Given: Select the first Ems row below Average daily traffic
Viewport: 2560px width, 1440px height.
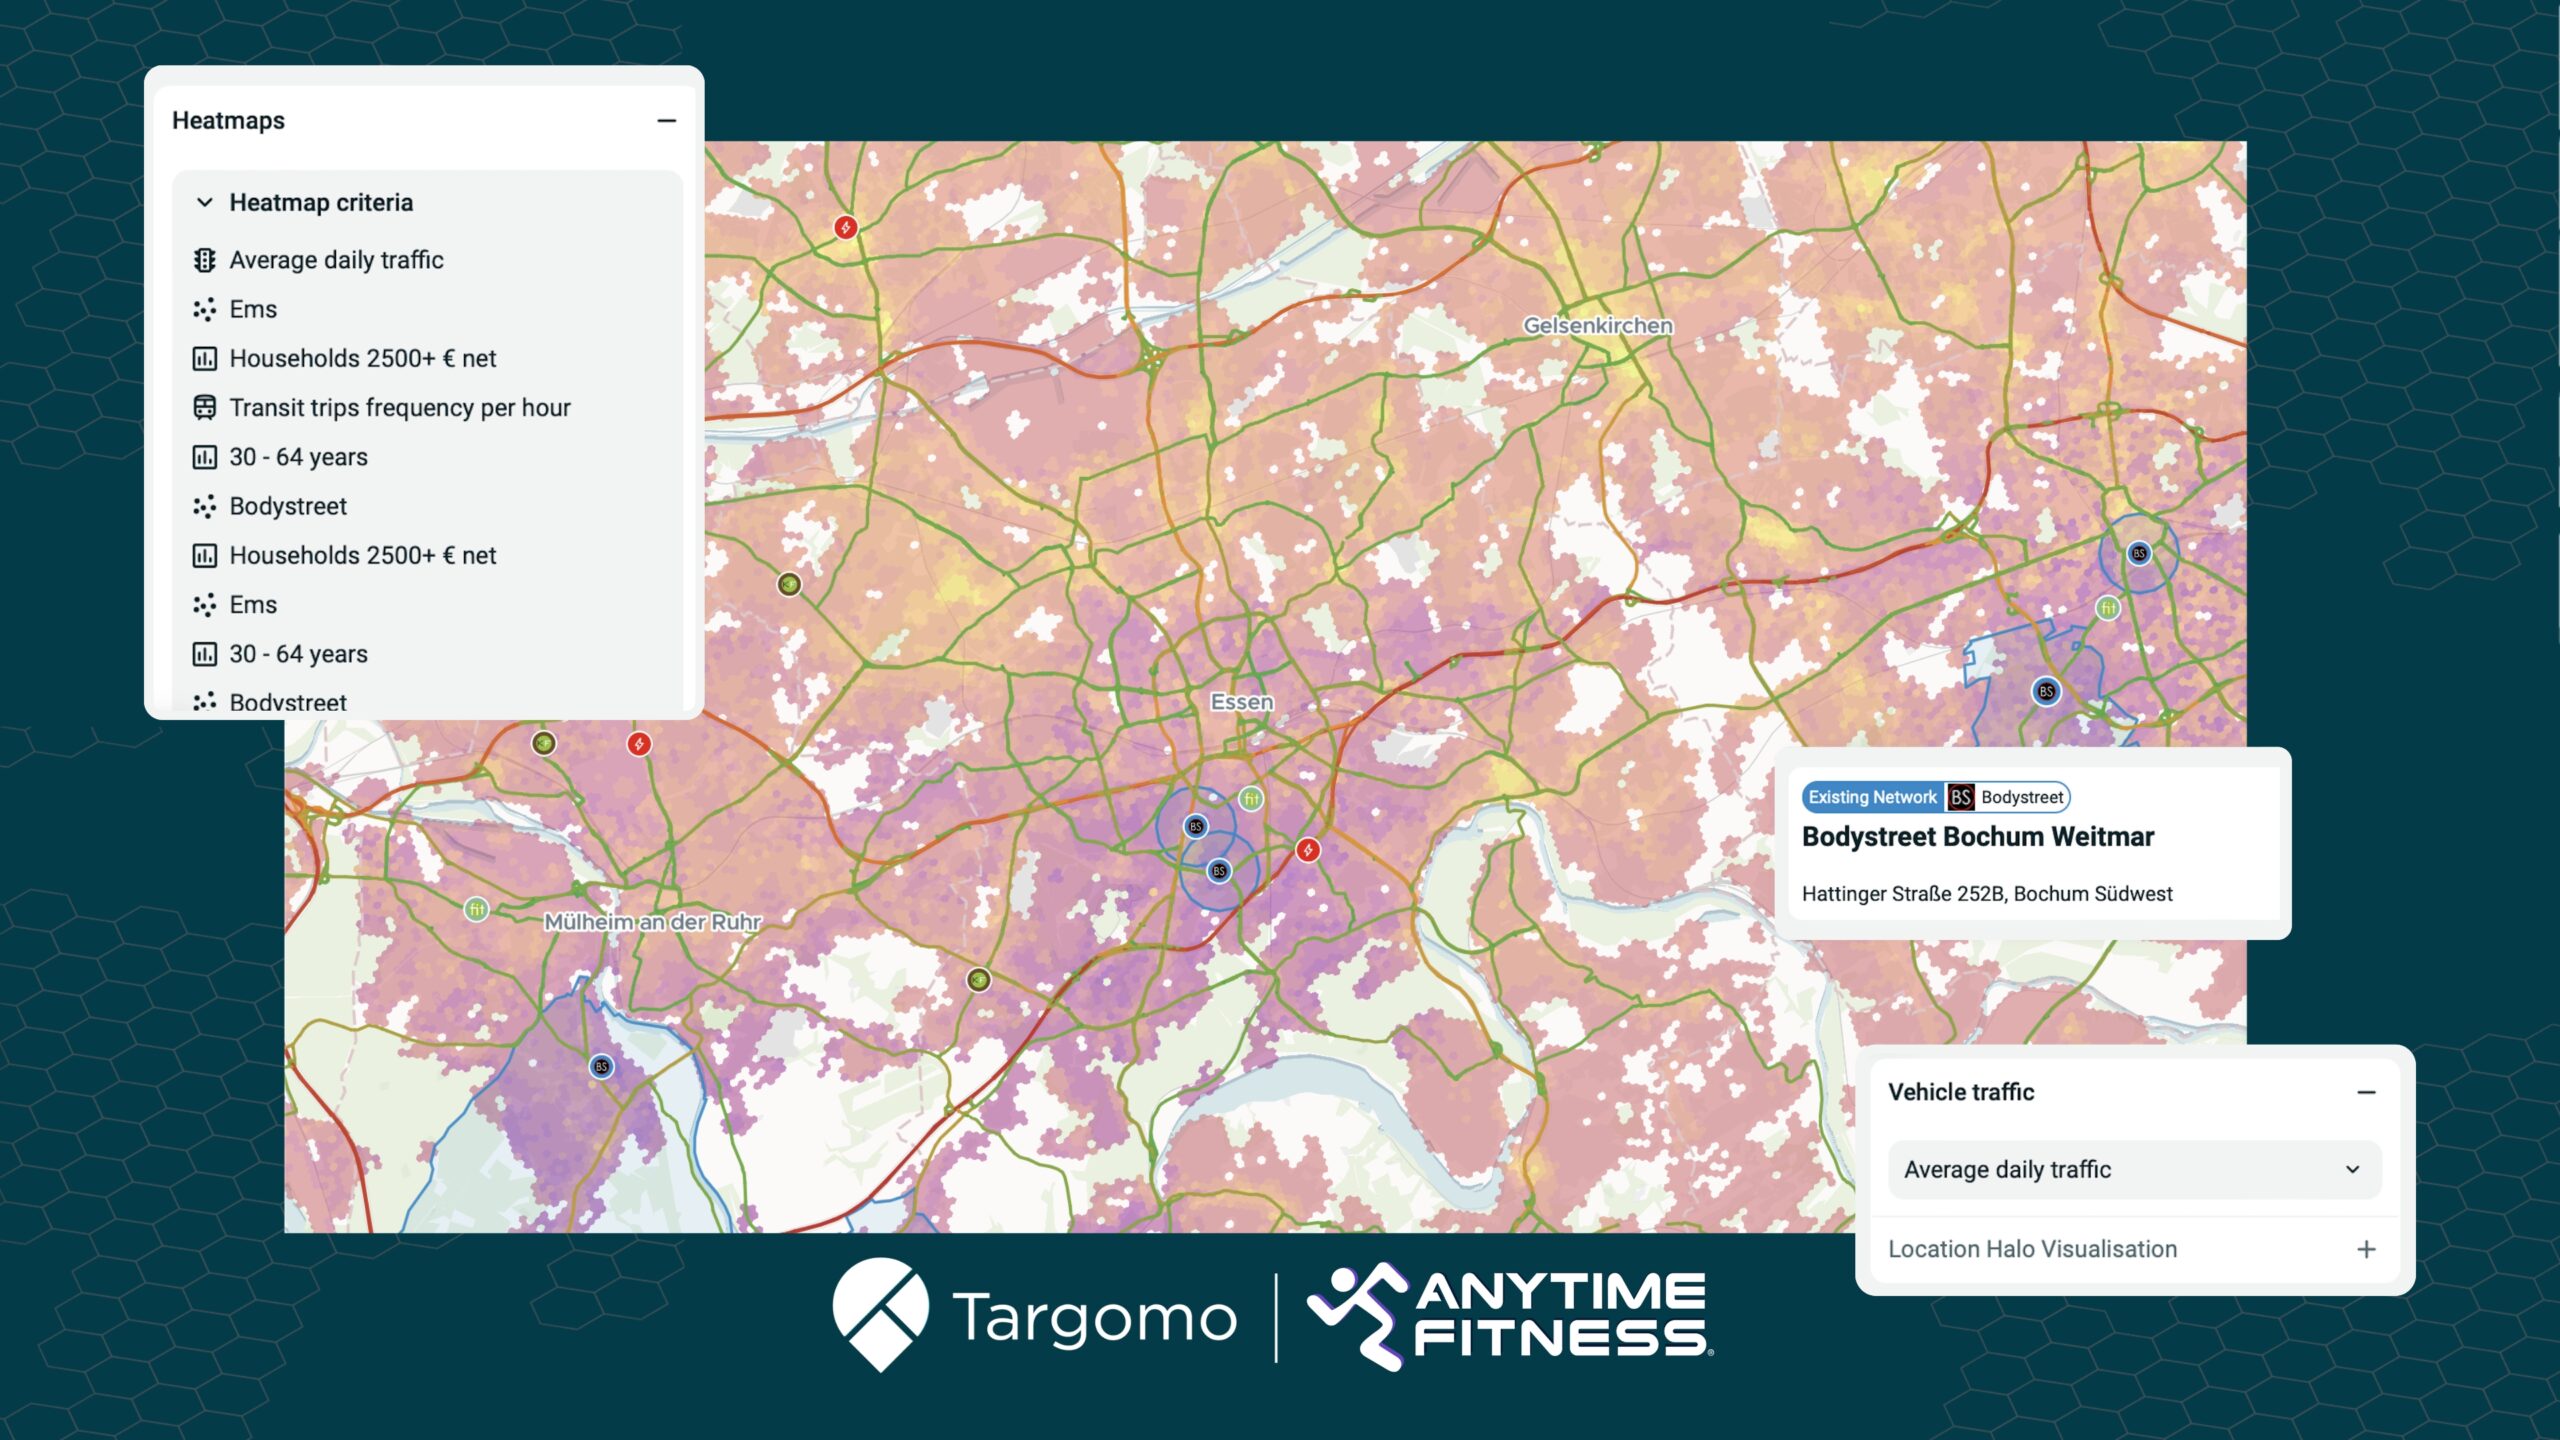Looking at the screenshot, I should (428, 309).
